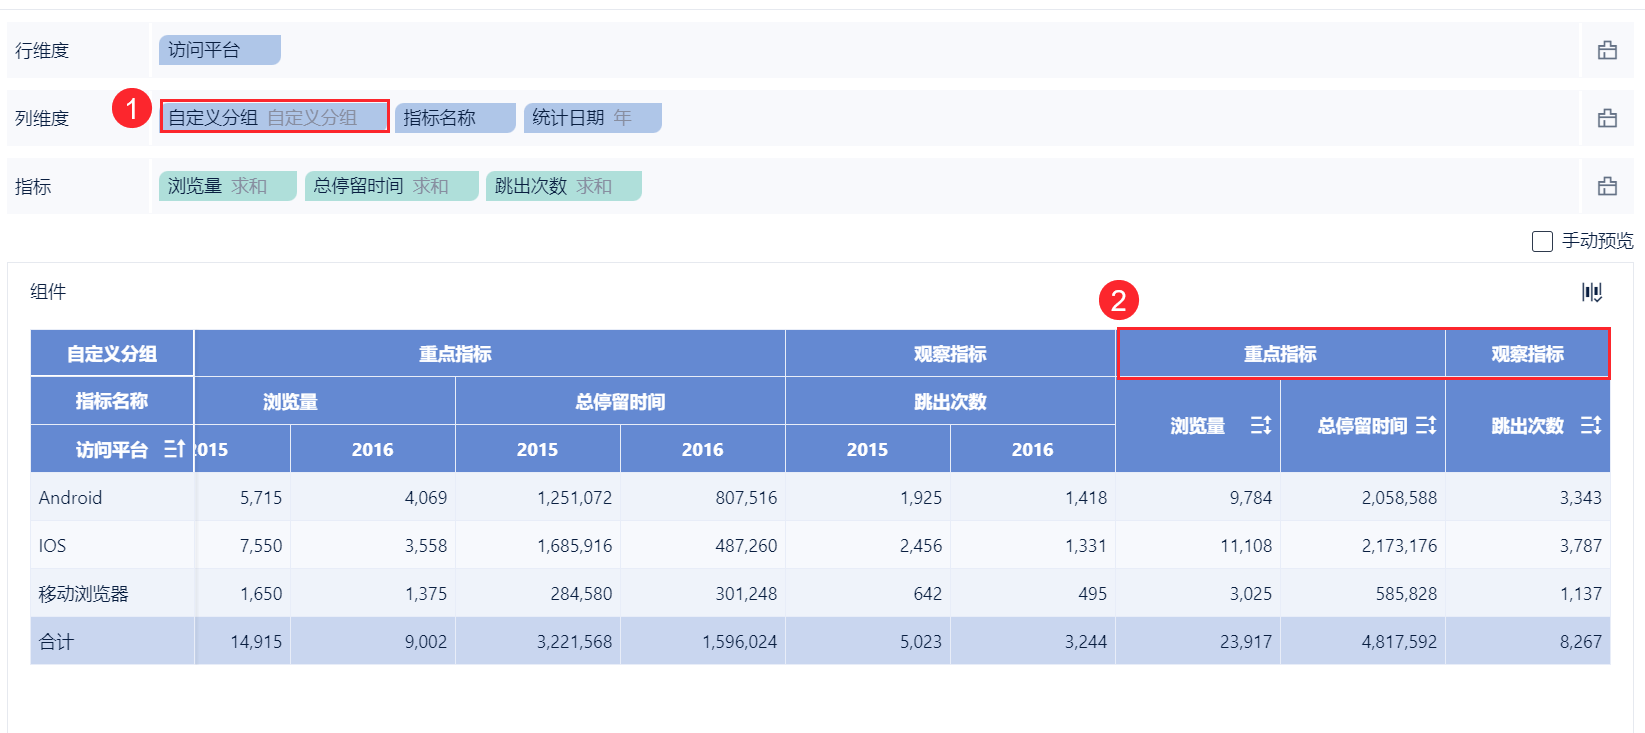Image resolution: width=1645 pixels, height=733 pixels.
Task: Enable the 手动预览 checkbox
Action: pos(1542,241)
